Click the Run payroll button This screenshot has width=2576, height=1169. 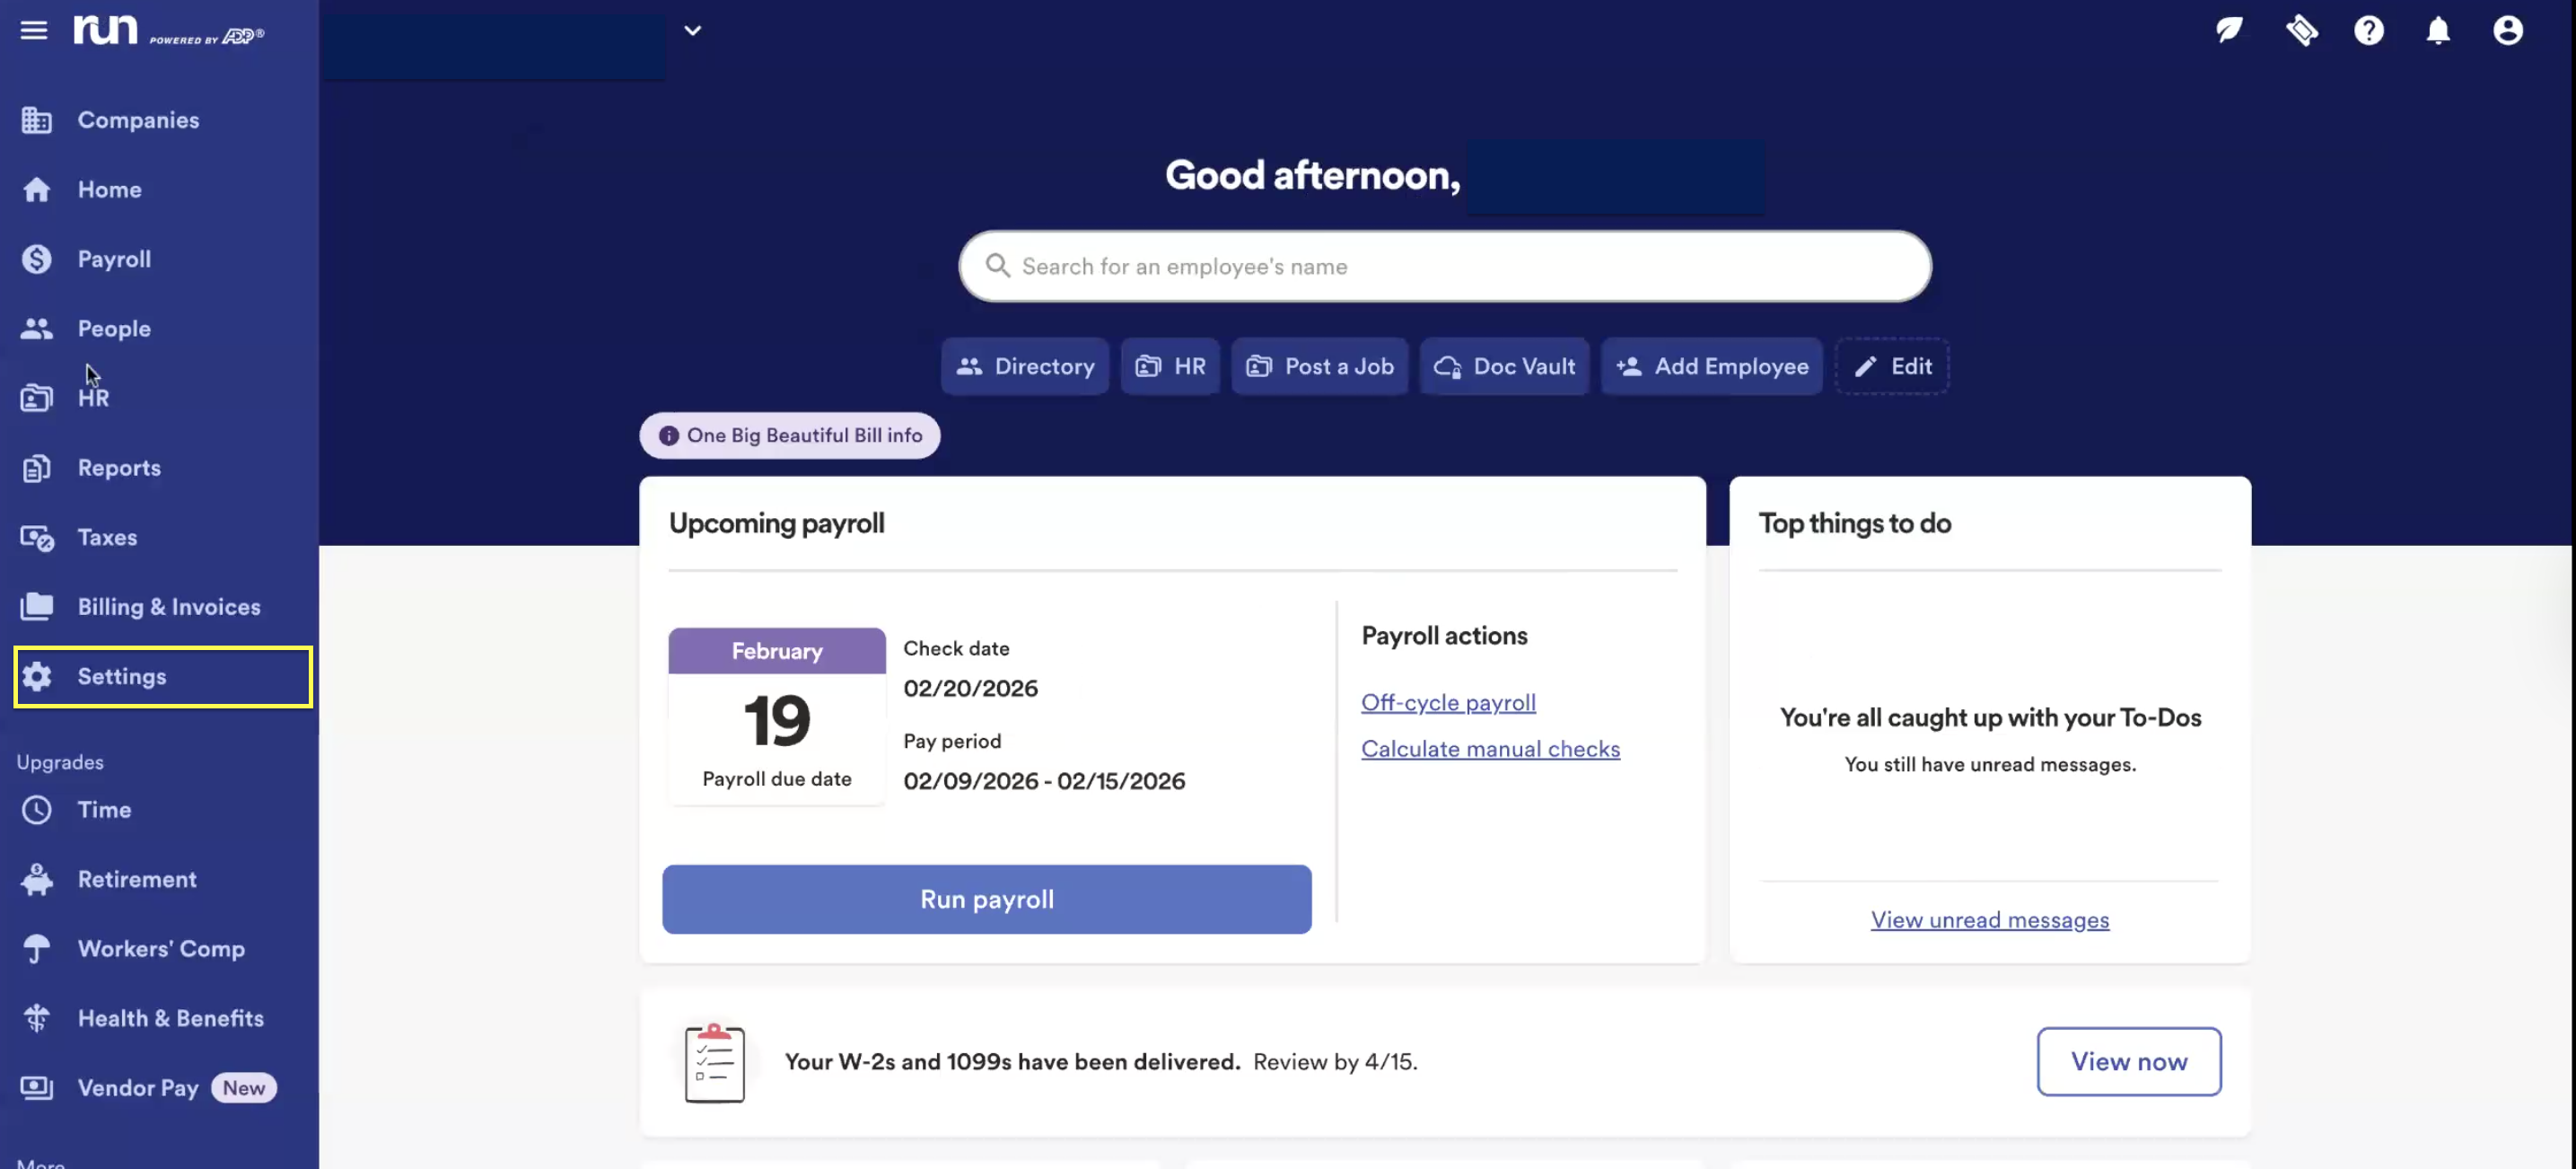click(x=986, y=899)
